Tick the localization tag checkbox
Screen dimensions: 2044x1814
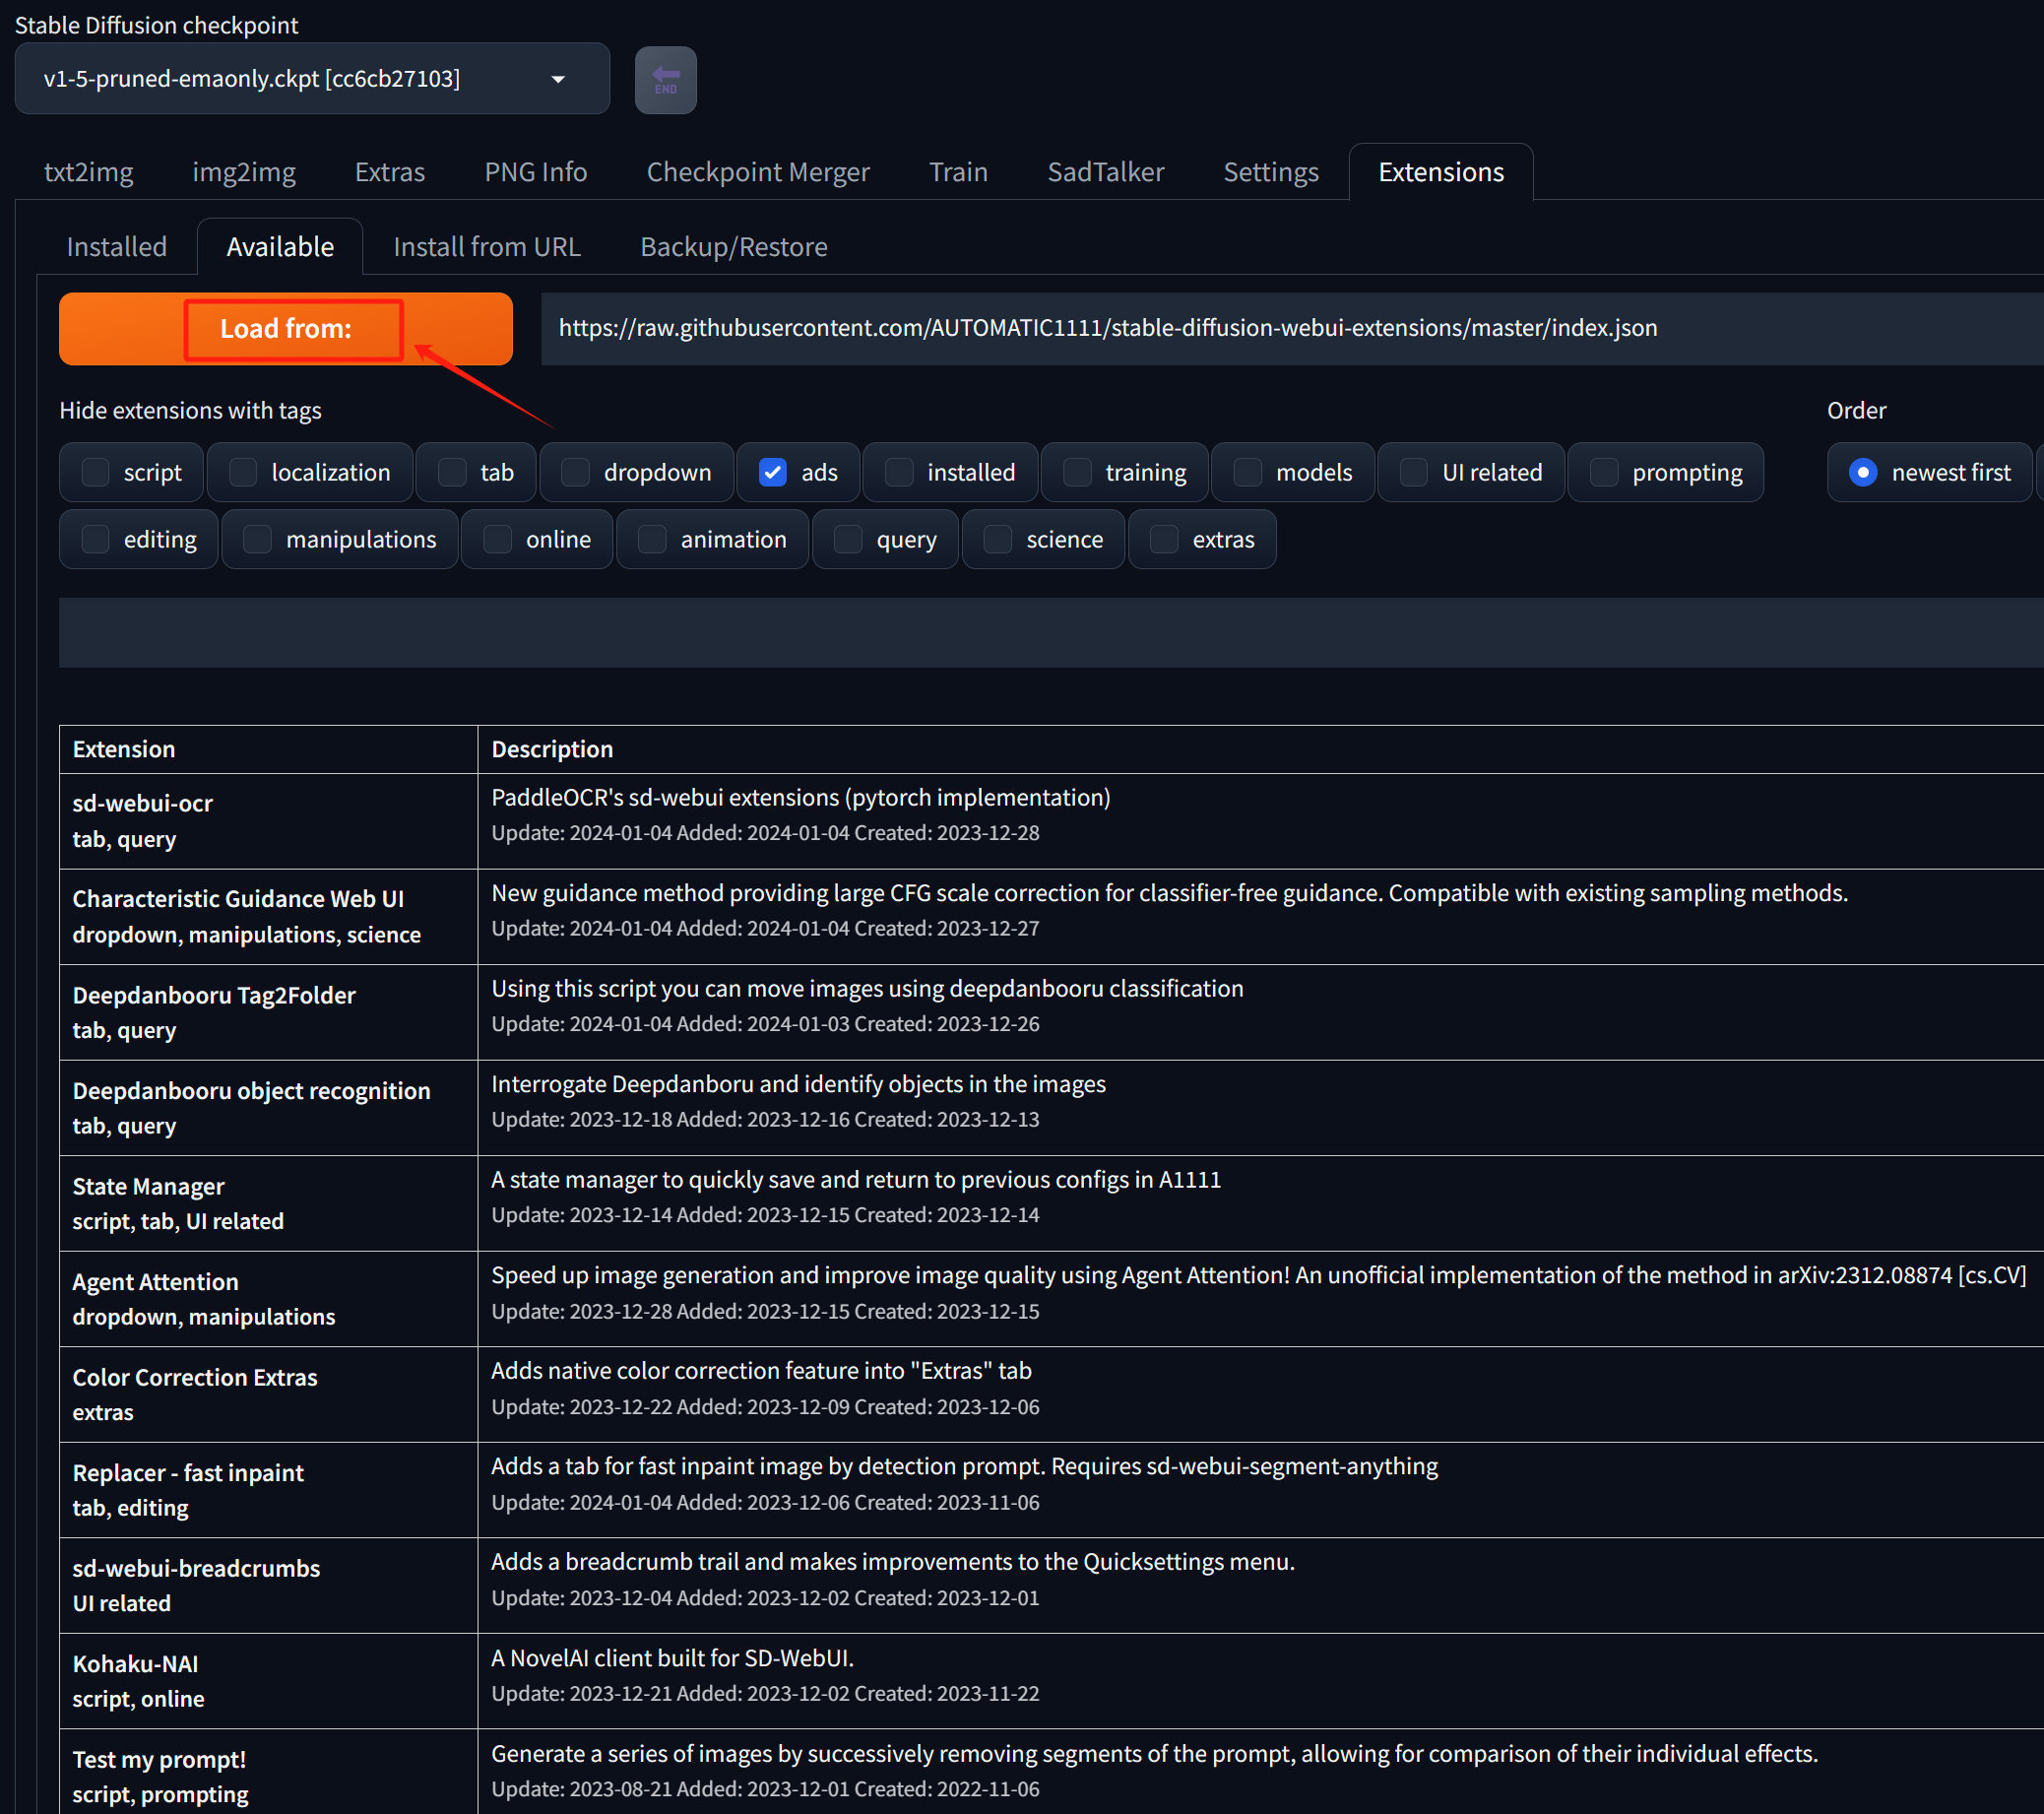[x=243, y=472]
